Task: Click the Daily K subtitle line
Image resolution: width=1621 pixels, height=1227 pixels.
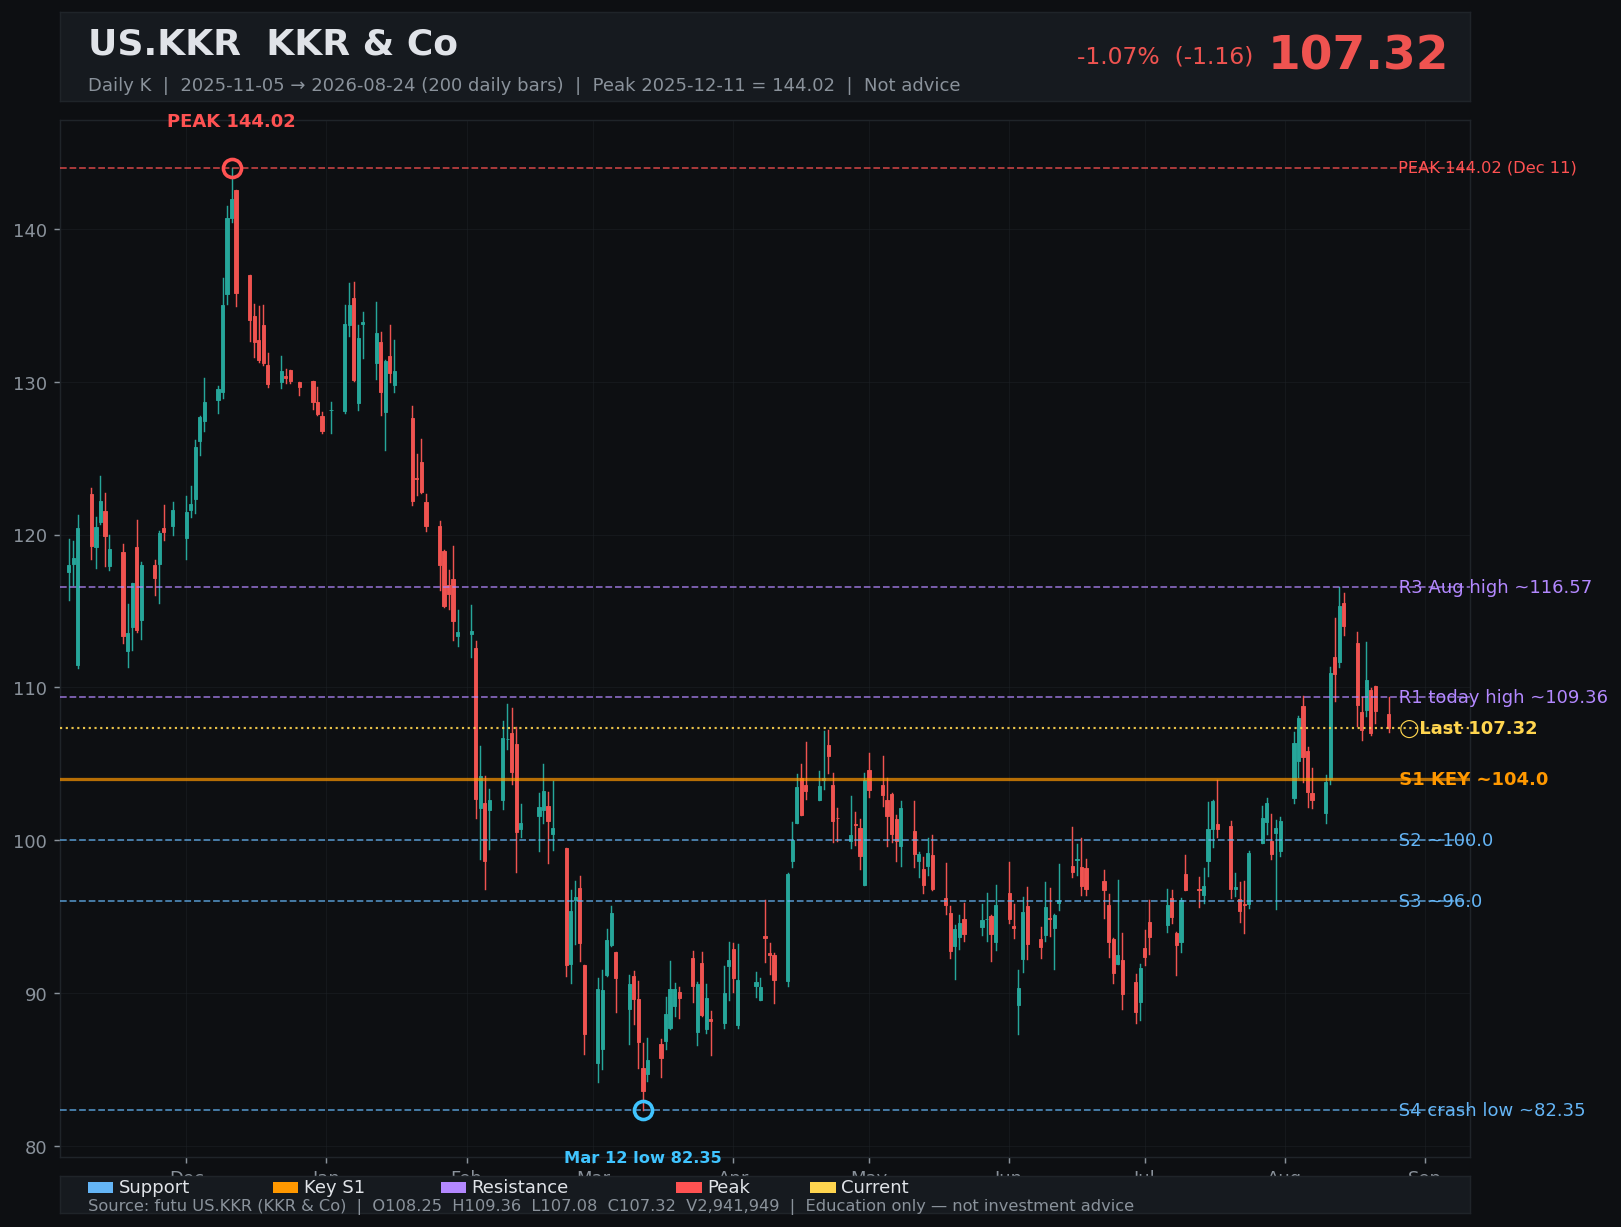Action: [x=524, y=85]
